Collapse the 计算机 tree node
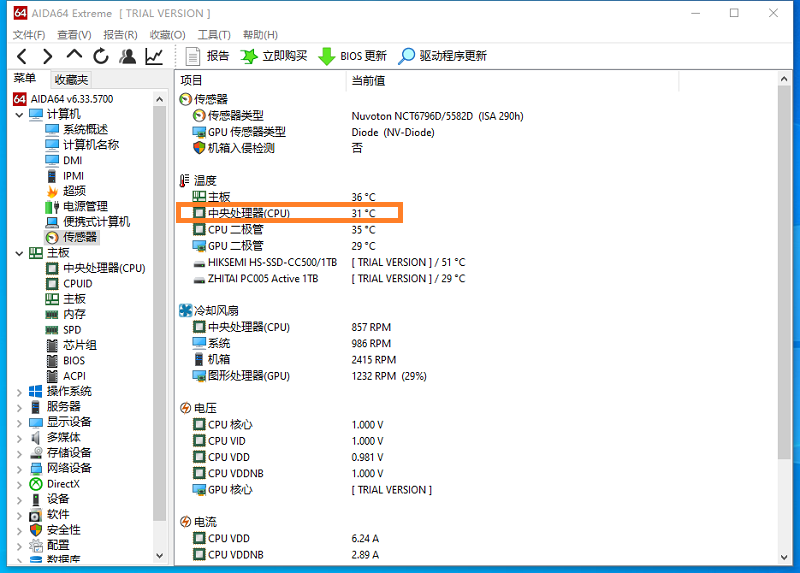 19,114
